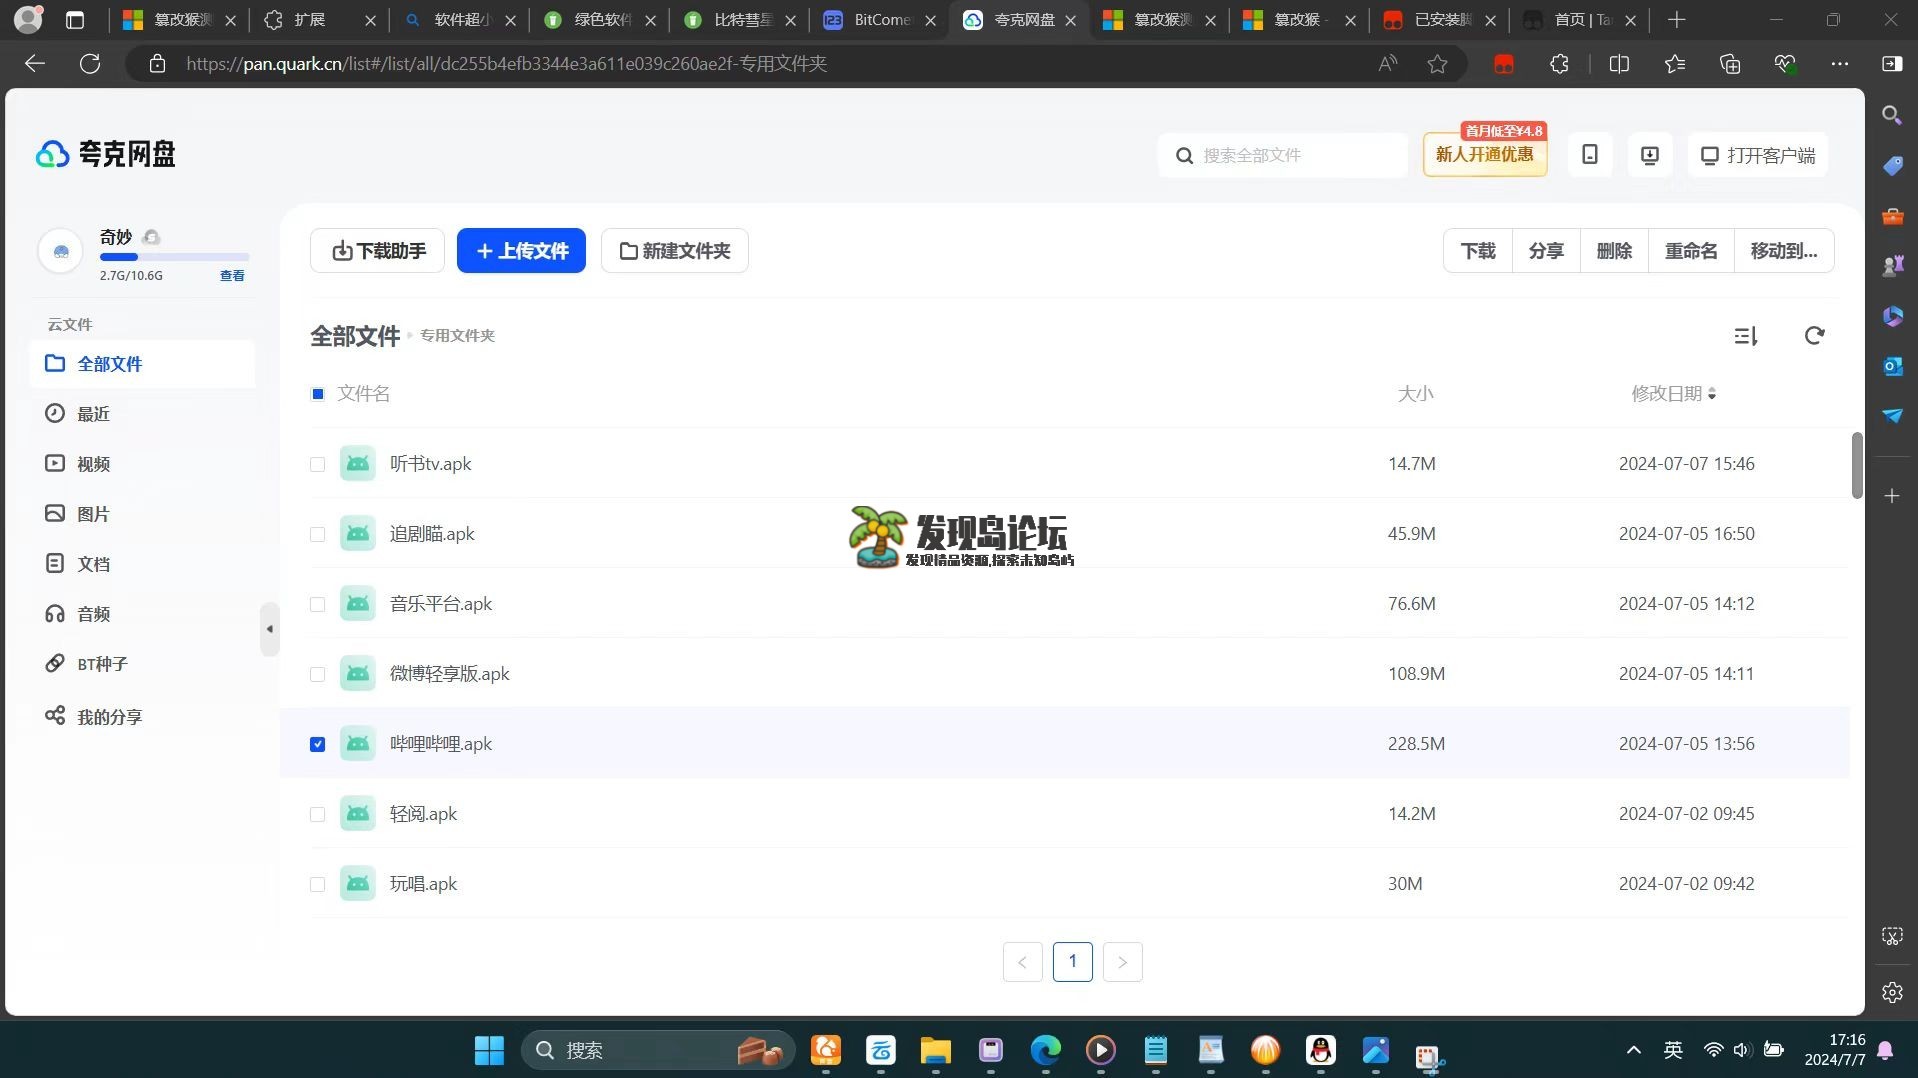Image resolution: width=1918 pixels, height=1078 pixels.
Task: Add page to favorites star icon
Action: (x=1437, y=64)
